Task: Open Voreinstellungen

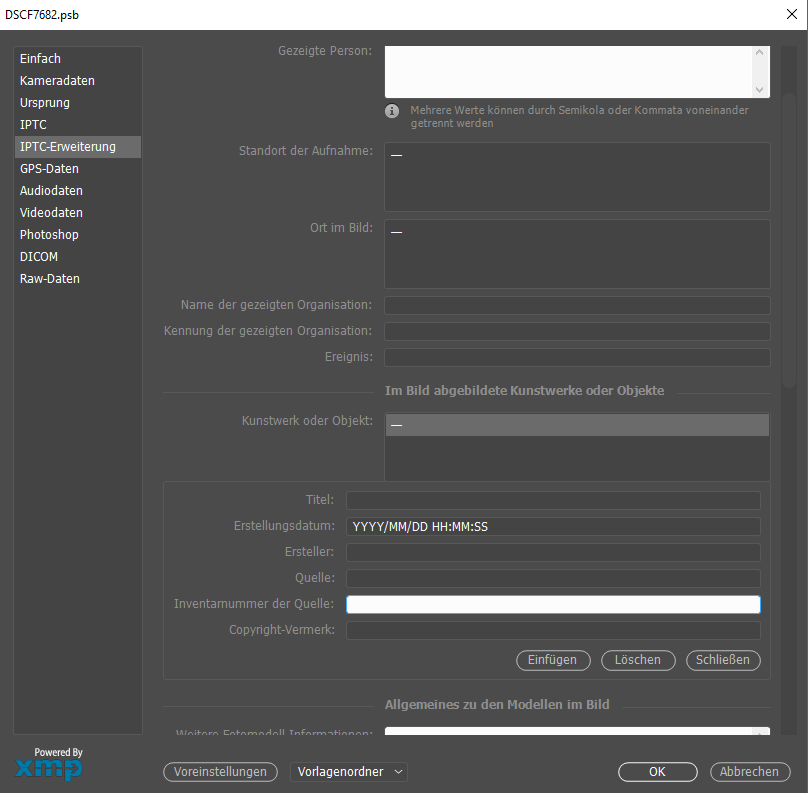Action: tap(220, 772)
